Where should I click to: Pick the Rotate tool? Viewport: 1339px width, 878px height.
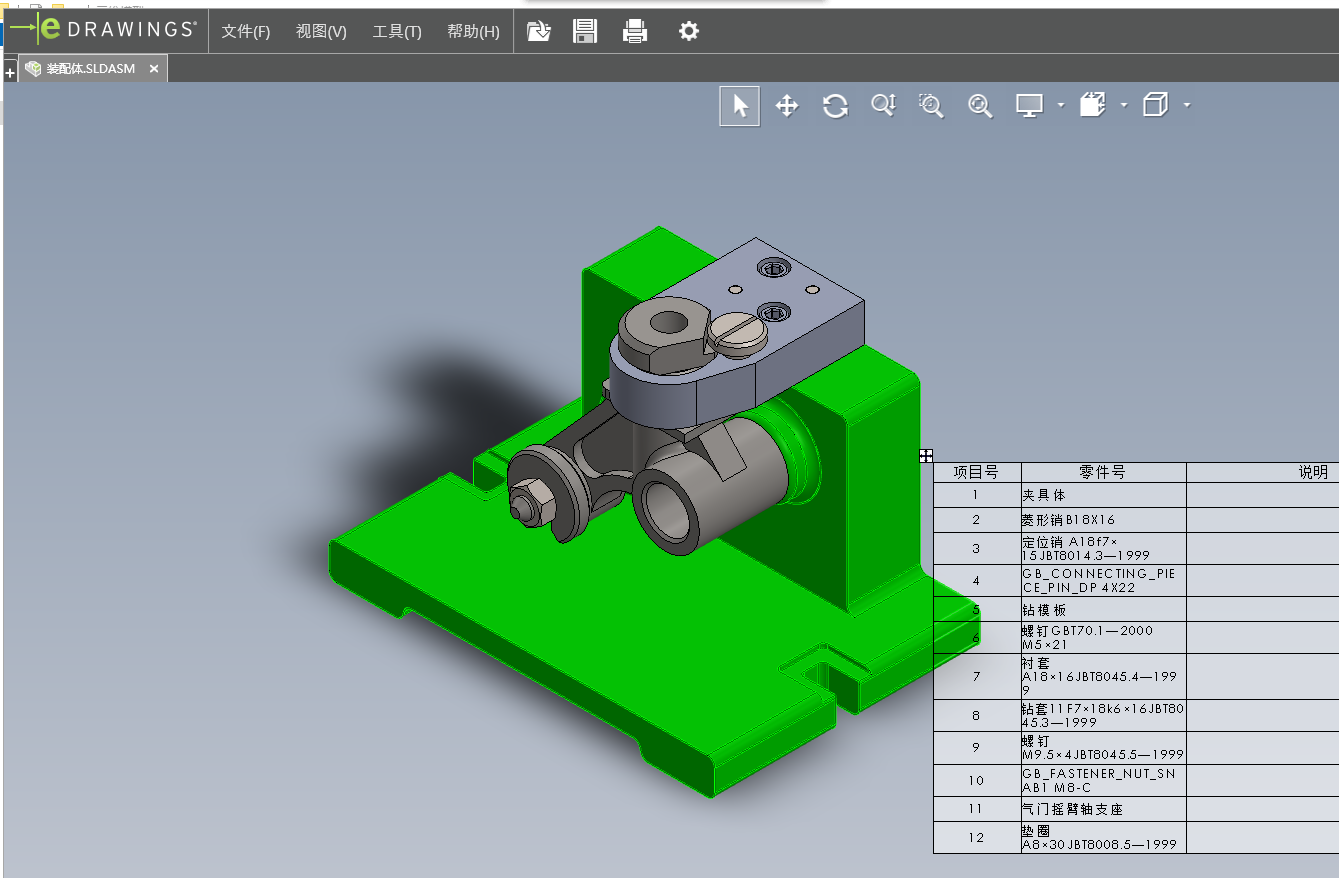click(x=835, y=106)
